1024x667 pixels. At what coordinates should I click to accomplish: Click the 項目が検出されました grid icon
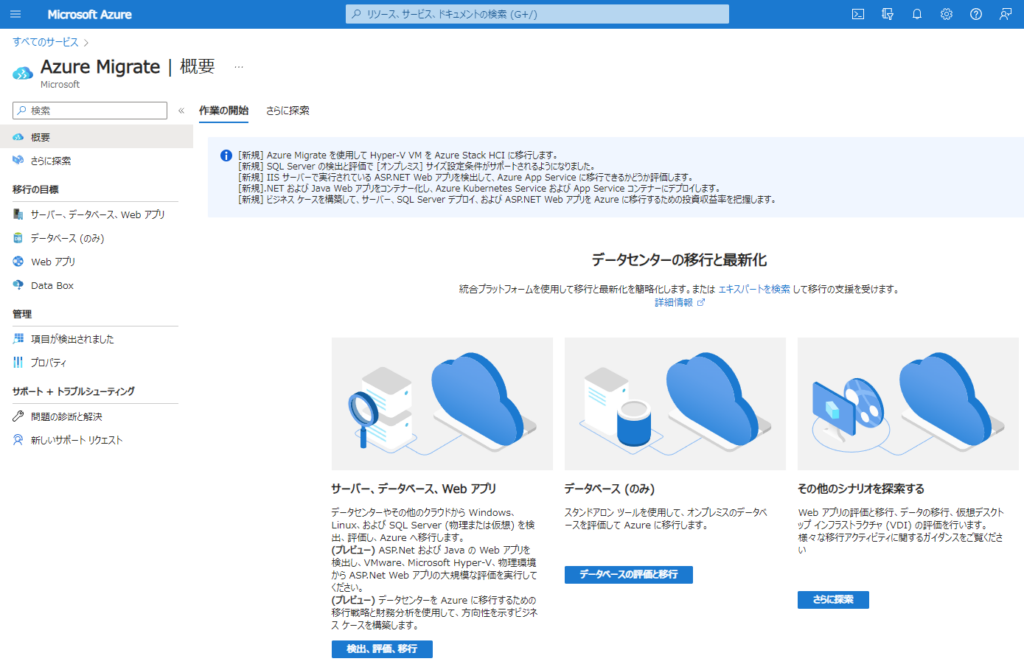[x=18, y=338]
